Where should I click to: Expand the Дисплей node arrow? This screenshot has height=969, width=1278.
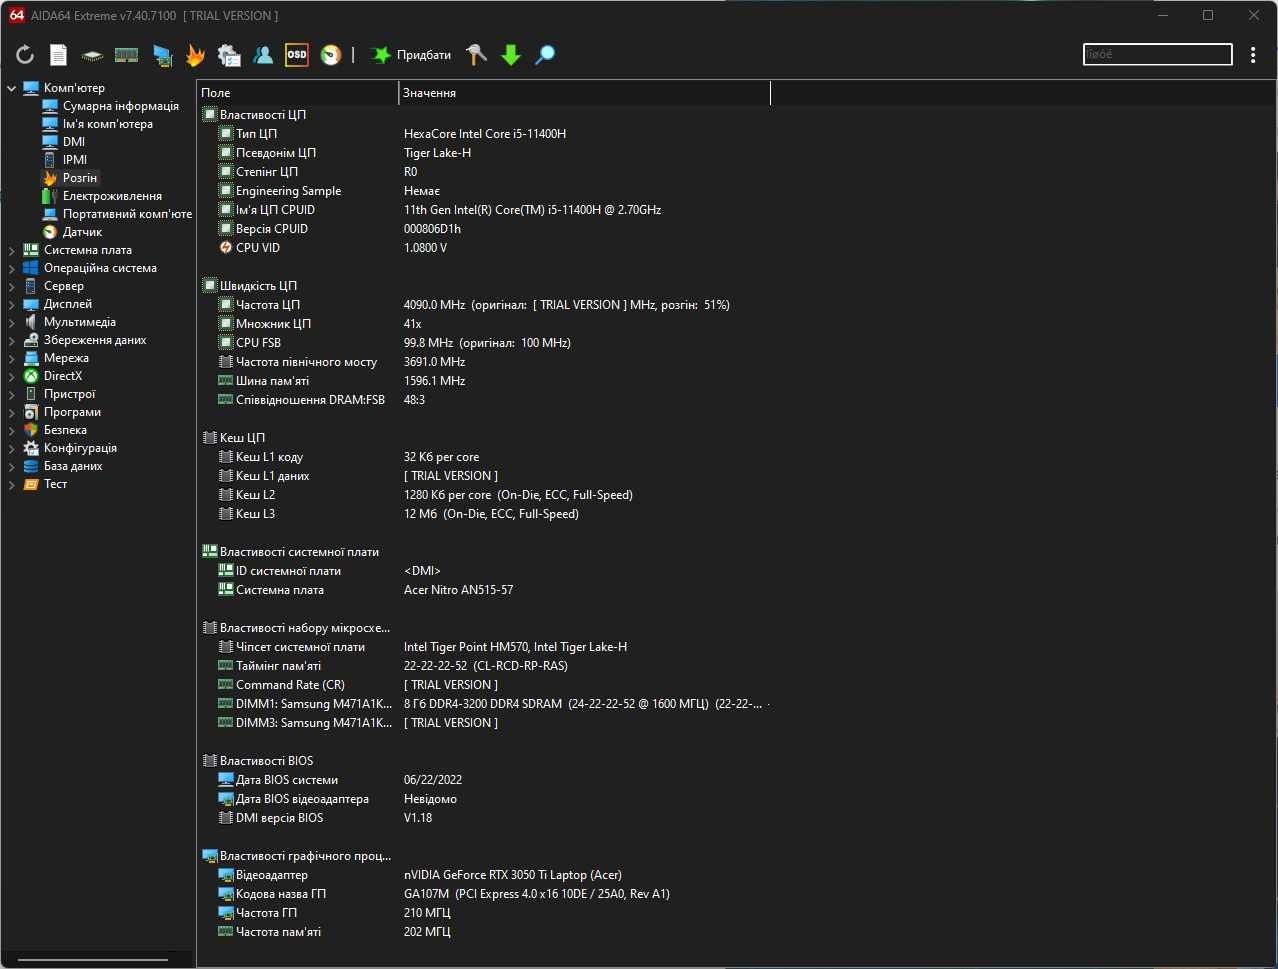pos(11,304)
